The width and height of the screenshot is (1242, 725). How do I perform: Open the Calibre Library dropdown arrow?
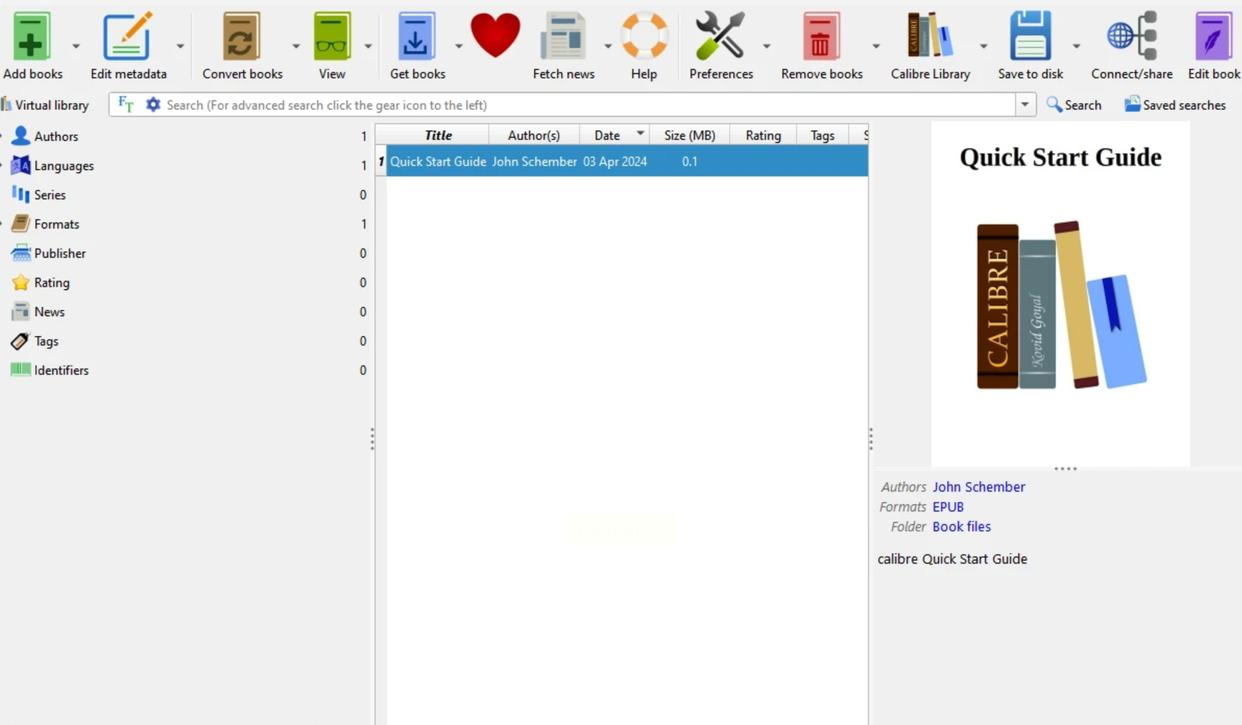(x=983, y=46)
